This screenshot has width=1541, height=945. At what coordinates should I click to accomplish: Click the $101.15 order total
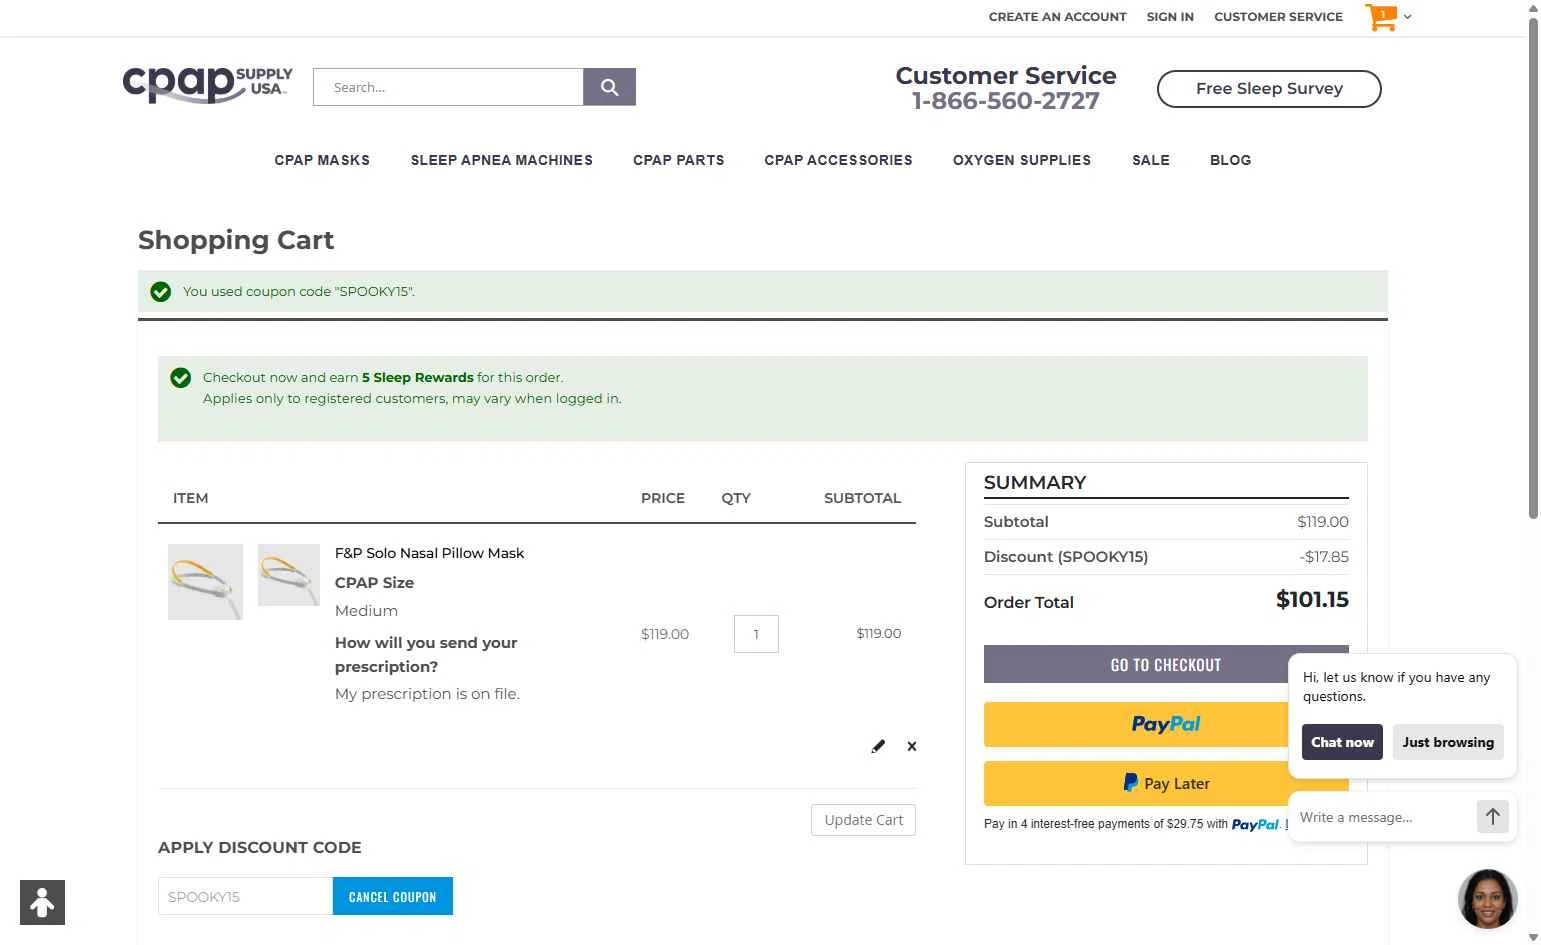tap(1312, 600)
